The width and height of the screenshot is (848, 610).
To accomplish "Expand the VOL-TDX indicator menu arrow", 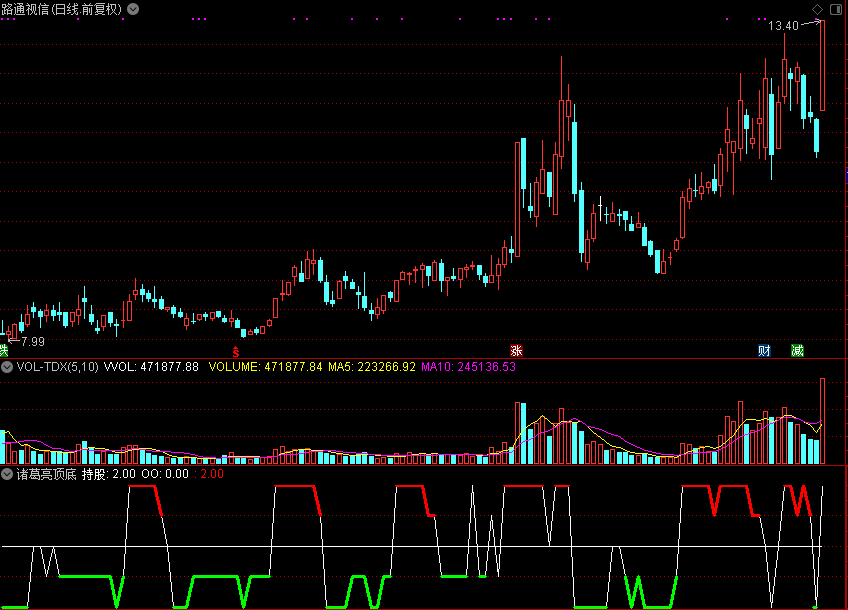I will (x=7, y=367).
